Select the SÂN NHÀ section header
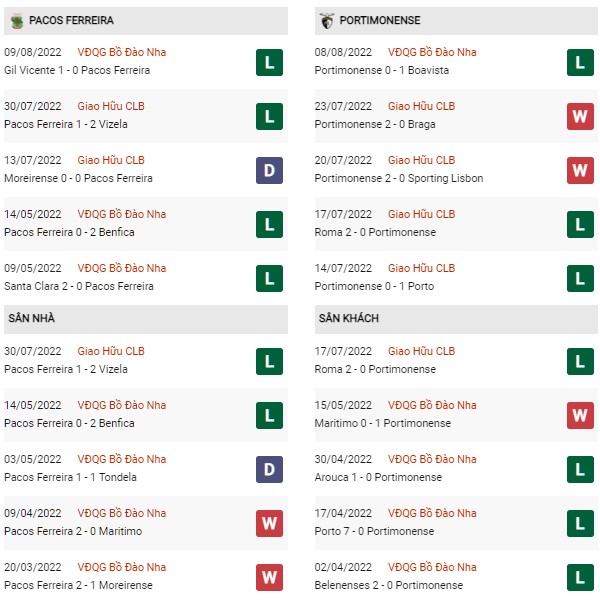The width and height of the screenshot is (600, 602). click(x=146, y=319)
